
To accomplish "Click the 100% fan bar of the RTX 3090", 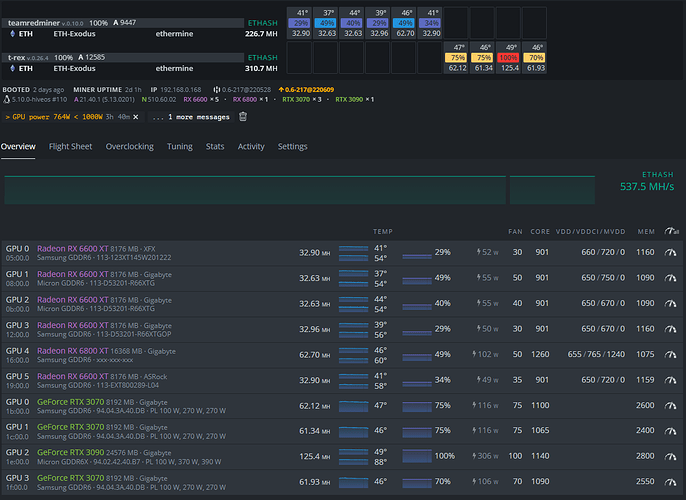I will click(417, 456).
